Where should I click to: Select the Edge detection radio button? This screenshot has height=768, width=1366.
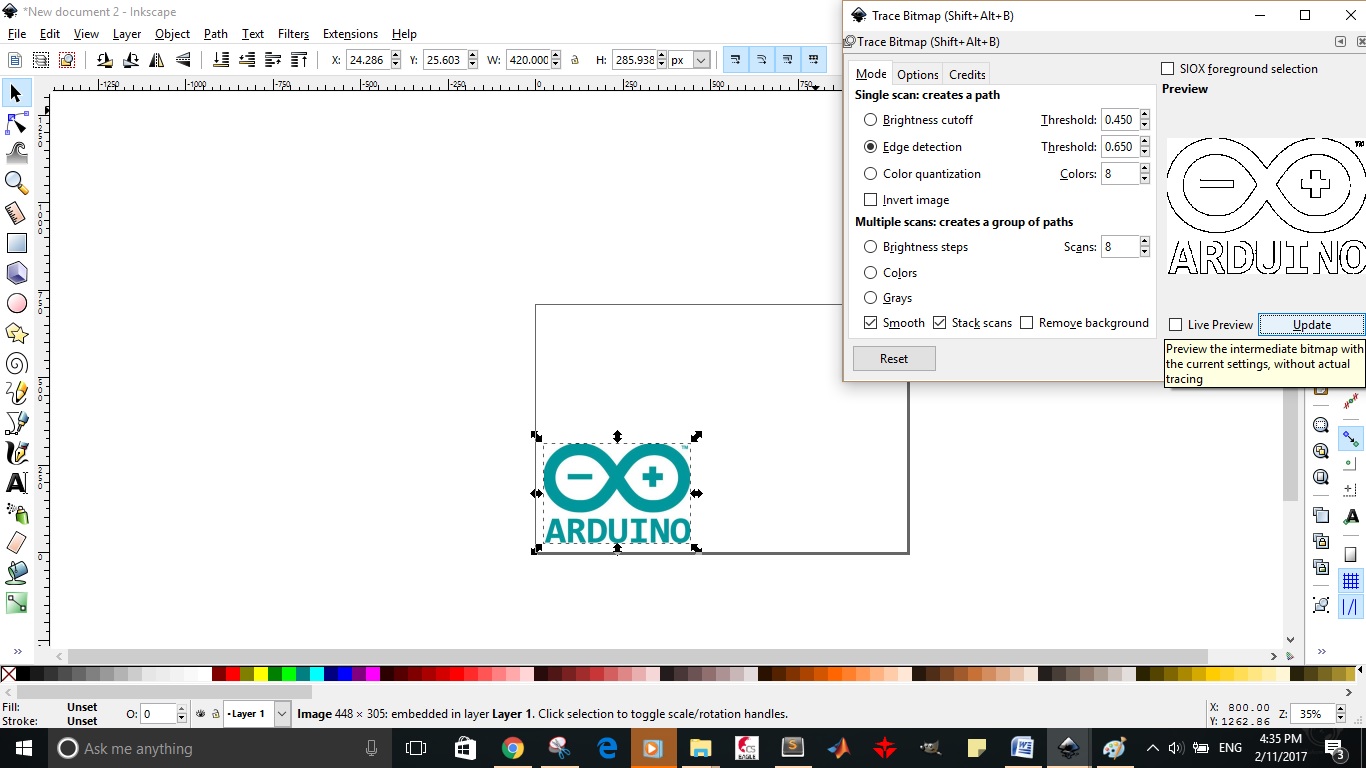coord(870,147)
